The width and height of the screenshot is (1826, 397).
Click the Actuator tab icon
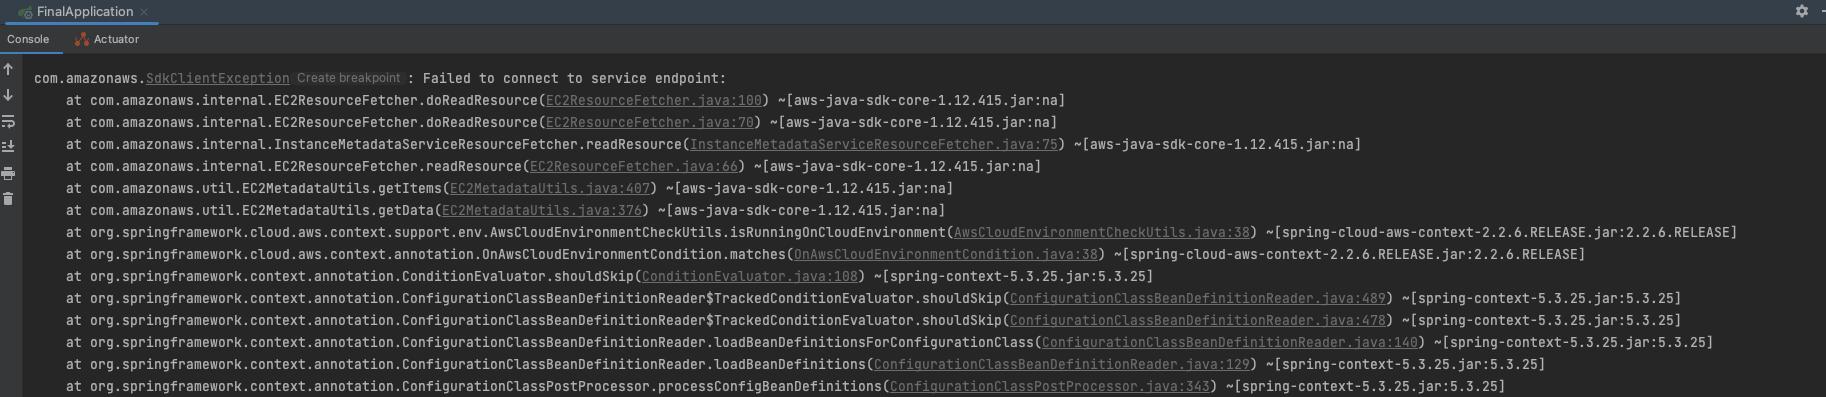[82, 40]
